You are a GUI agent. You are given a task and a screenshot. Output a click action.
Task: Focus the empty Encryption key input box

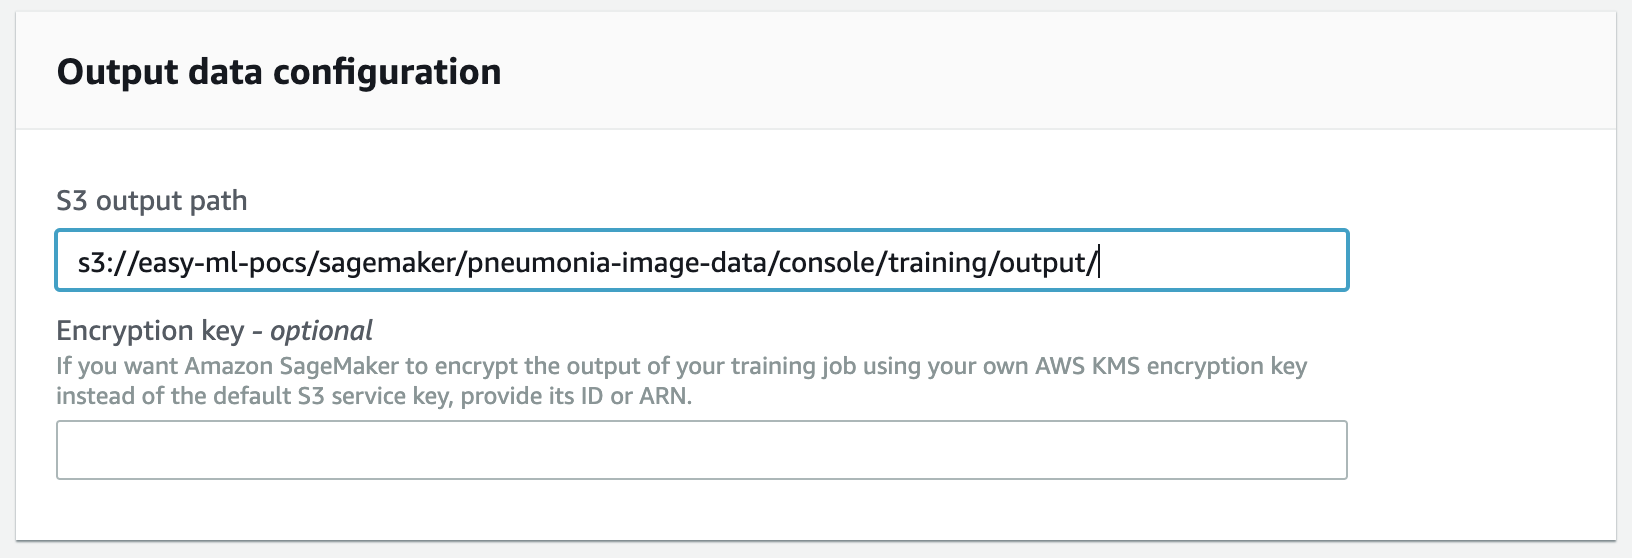(700, 450)
